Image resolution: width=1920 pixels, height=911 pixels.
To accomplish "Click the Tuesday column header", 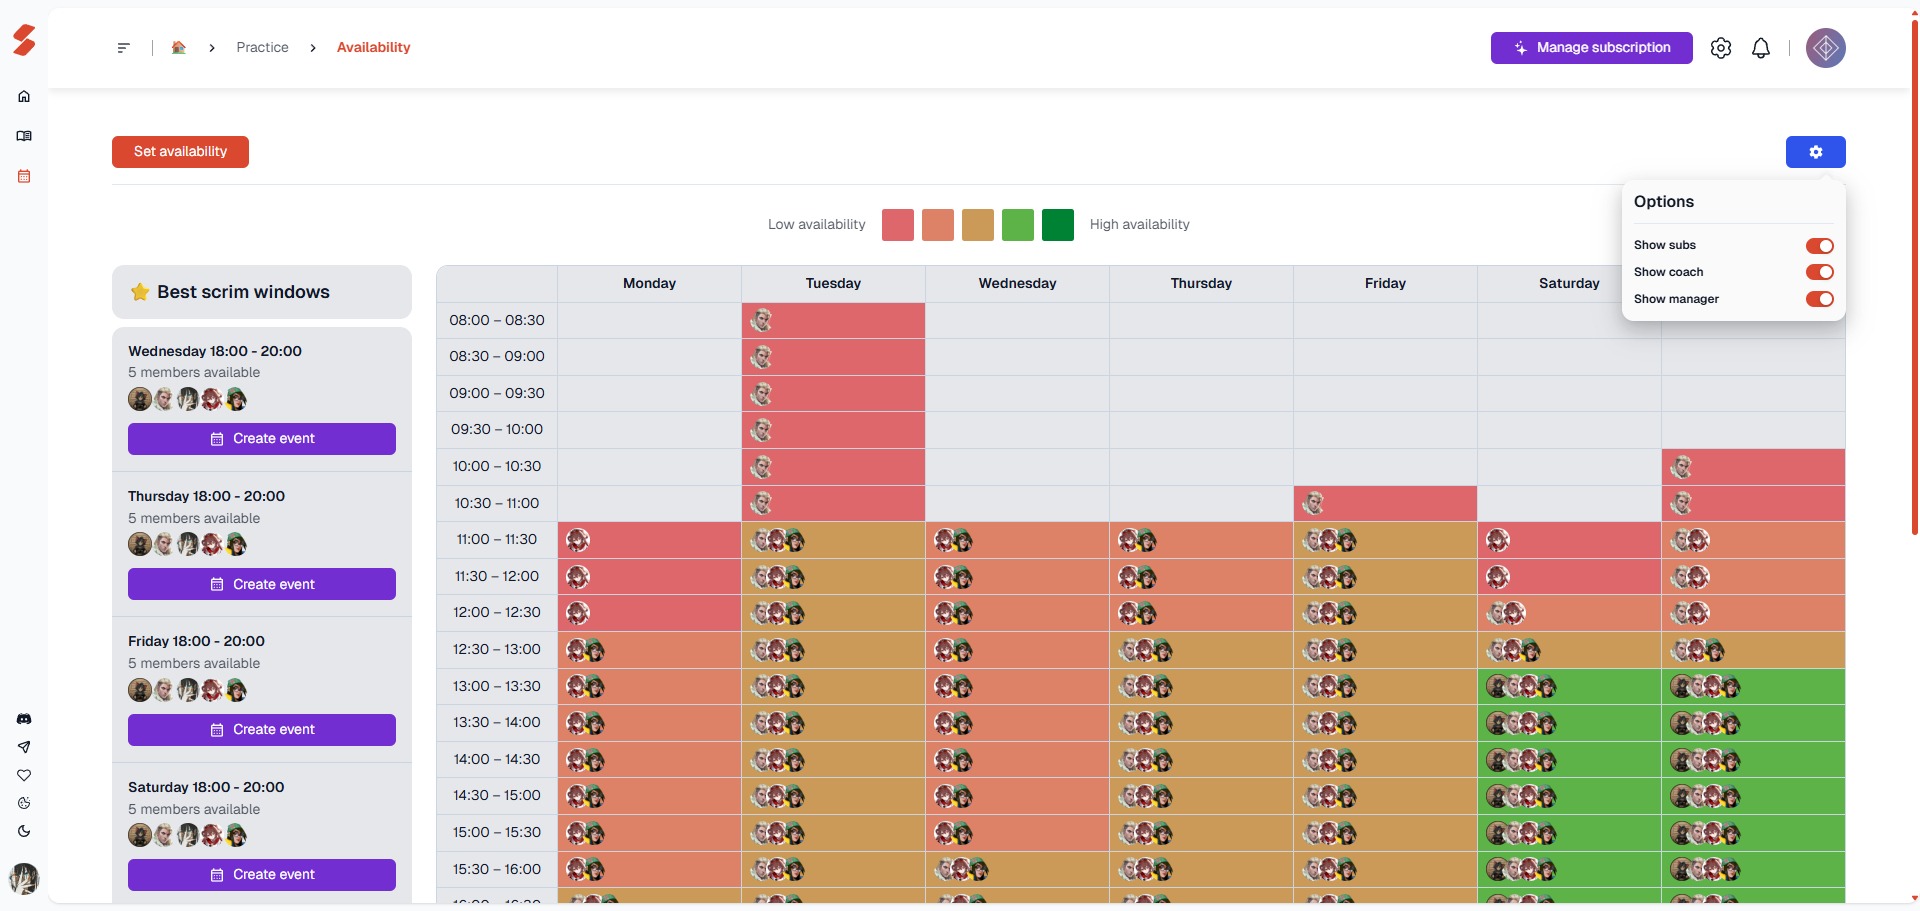I will [x=833, y=284].
